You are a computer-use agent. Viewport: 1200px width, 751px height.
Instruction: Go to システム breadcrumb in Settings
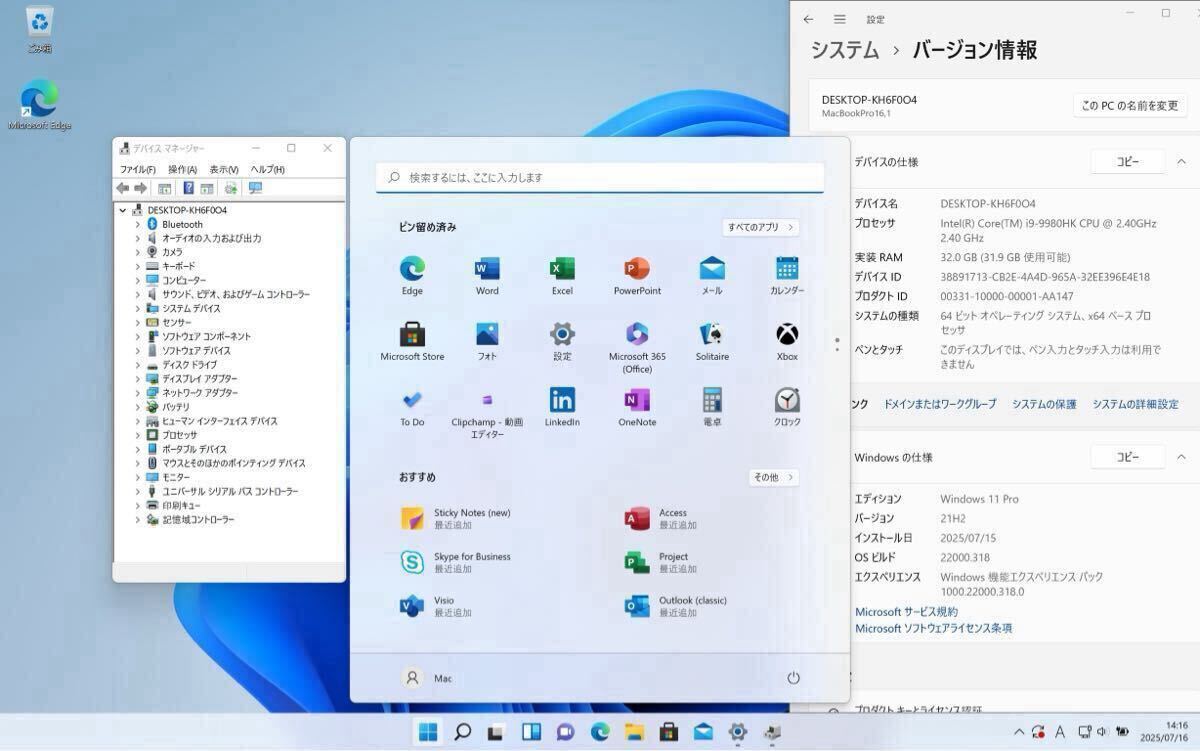(x=844, y=50)
